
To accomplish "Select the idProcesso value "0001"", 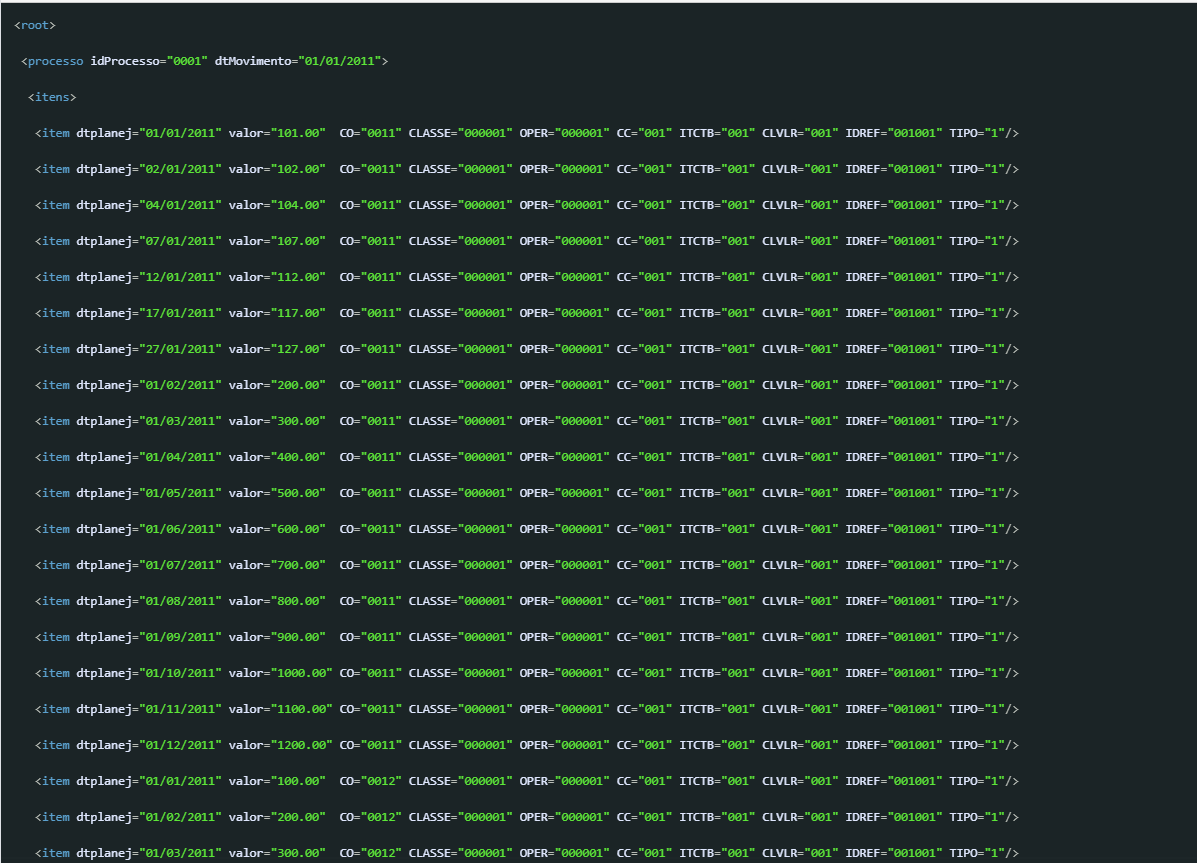I will point(187,61).
